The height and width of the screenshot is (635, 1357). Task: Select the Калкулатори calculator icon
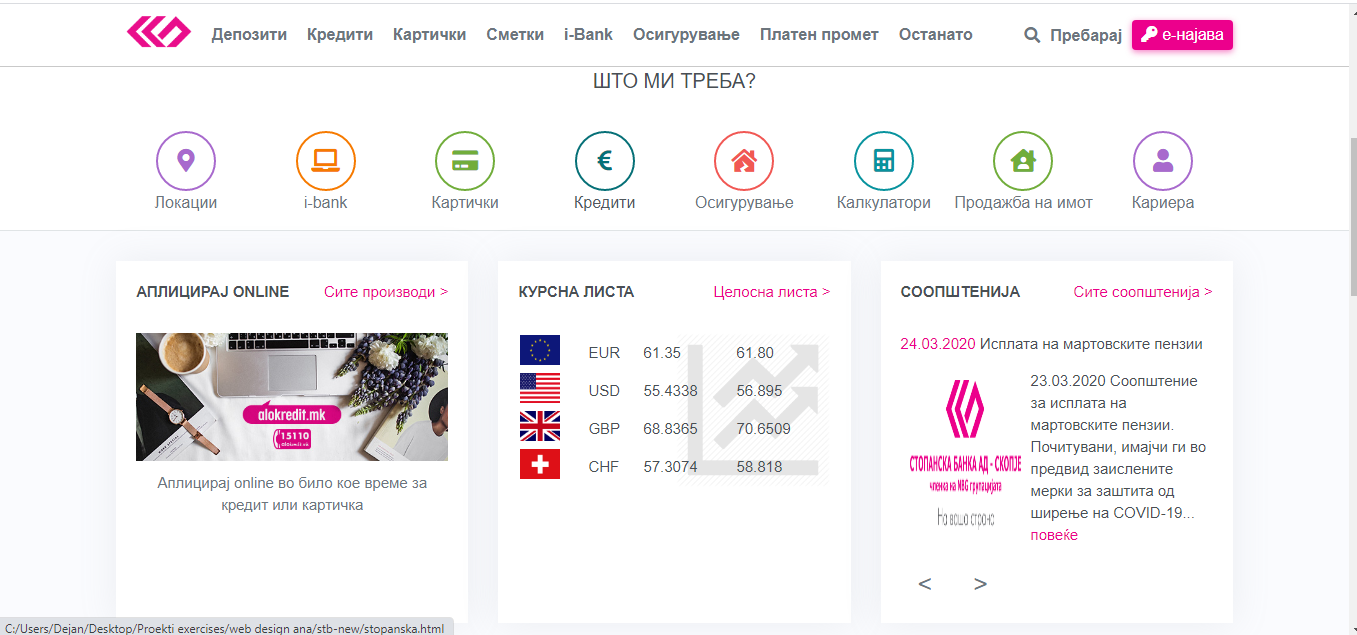(883, 161)
